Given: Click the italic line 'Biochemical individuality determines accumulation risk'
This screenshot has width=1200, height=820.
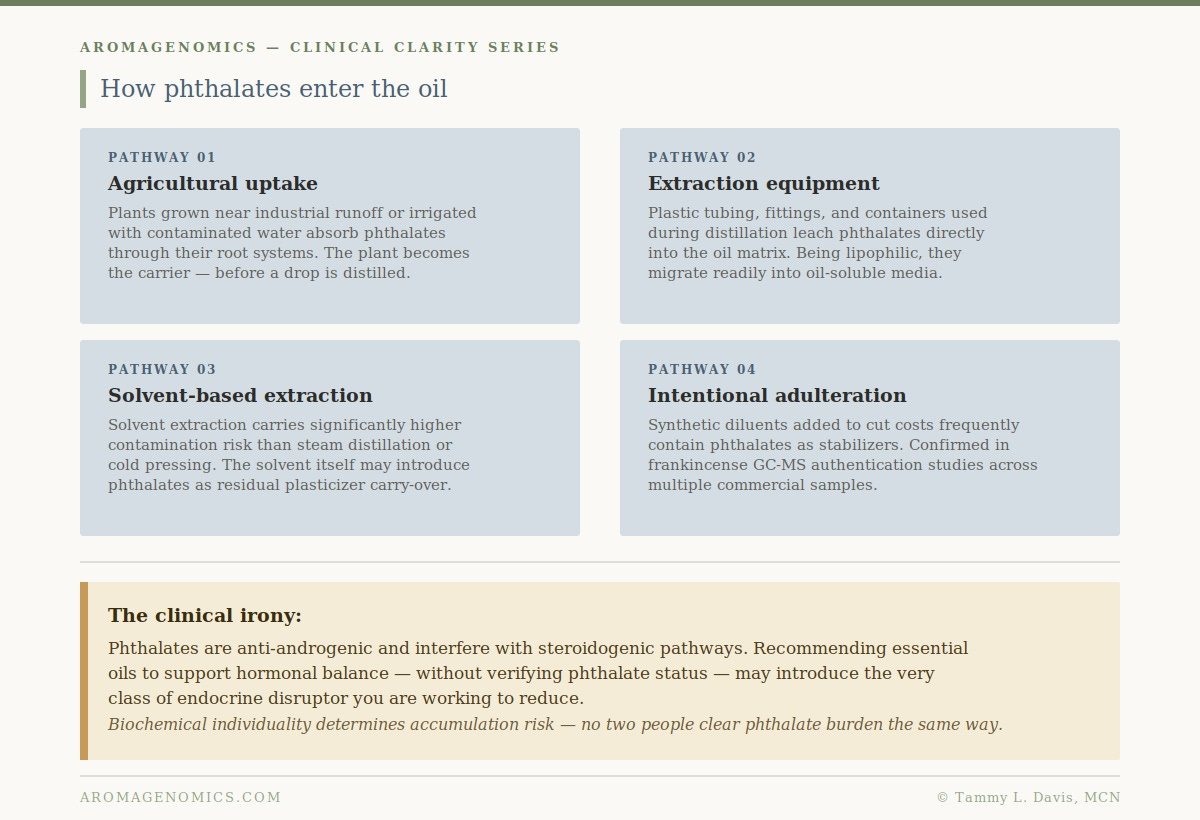Looking at the screenshot, I should [x=555, y=724].
